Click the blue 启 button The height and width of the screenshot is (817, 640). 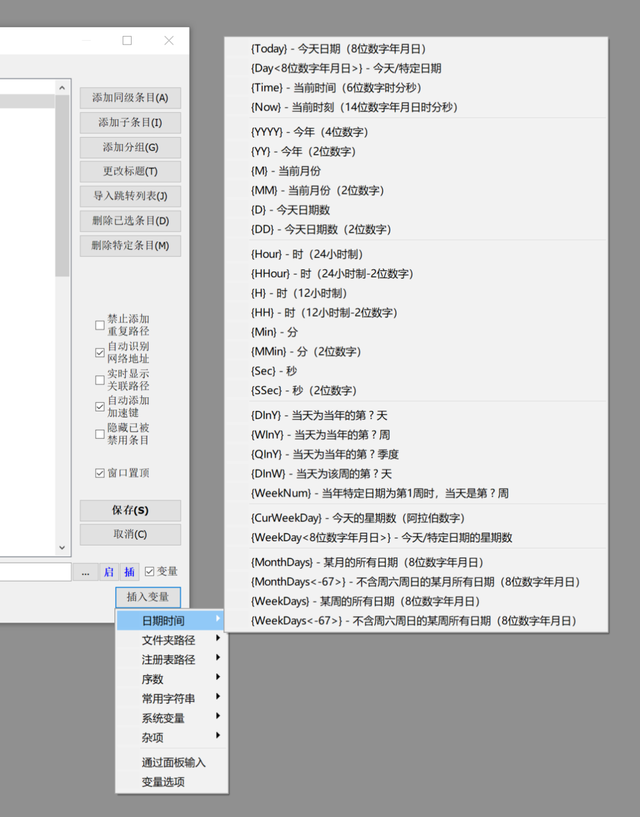click(109, 572)
